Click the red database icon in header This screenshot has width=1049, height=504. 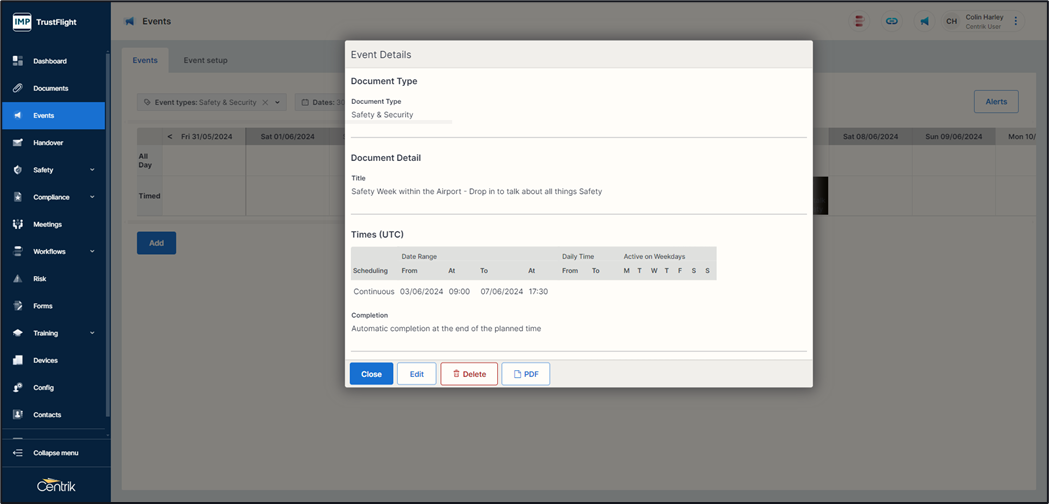(x=859, y=21)
